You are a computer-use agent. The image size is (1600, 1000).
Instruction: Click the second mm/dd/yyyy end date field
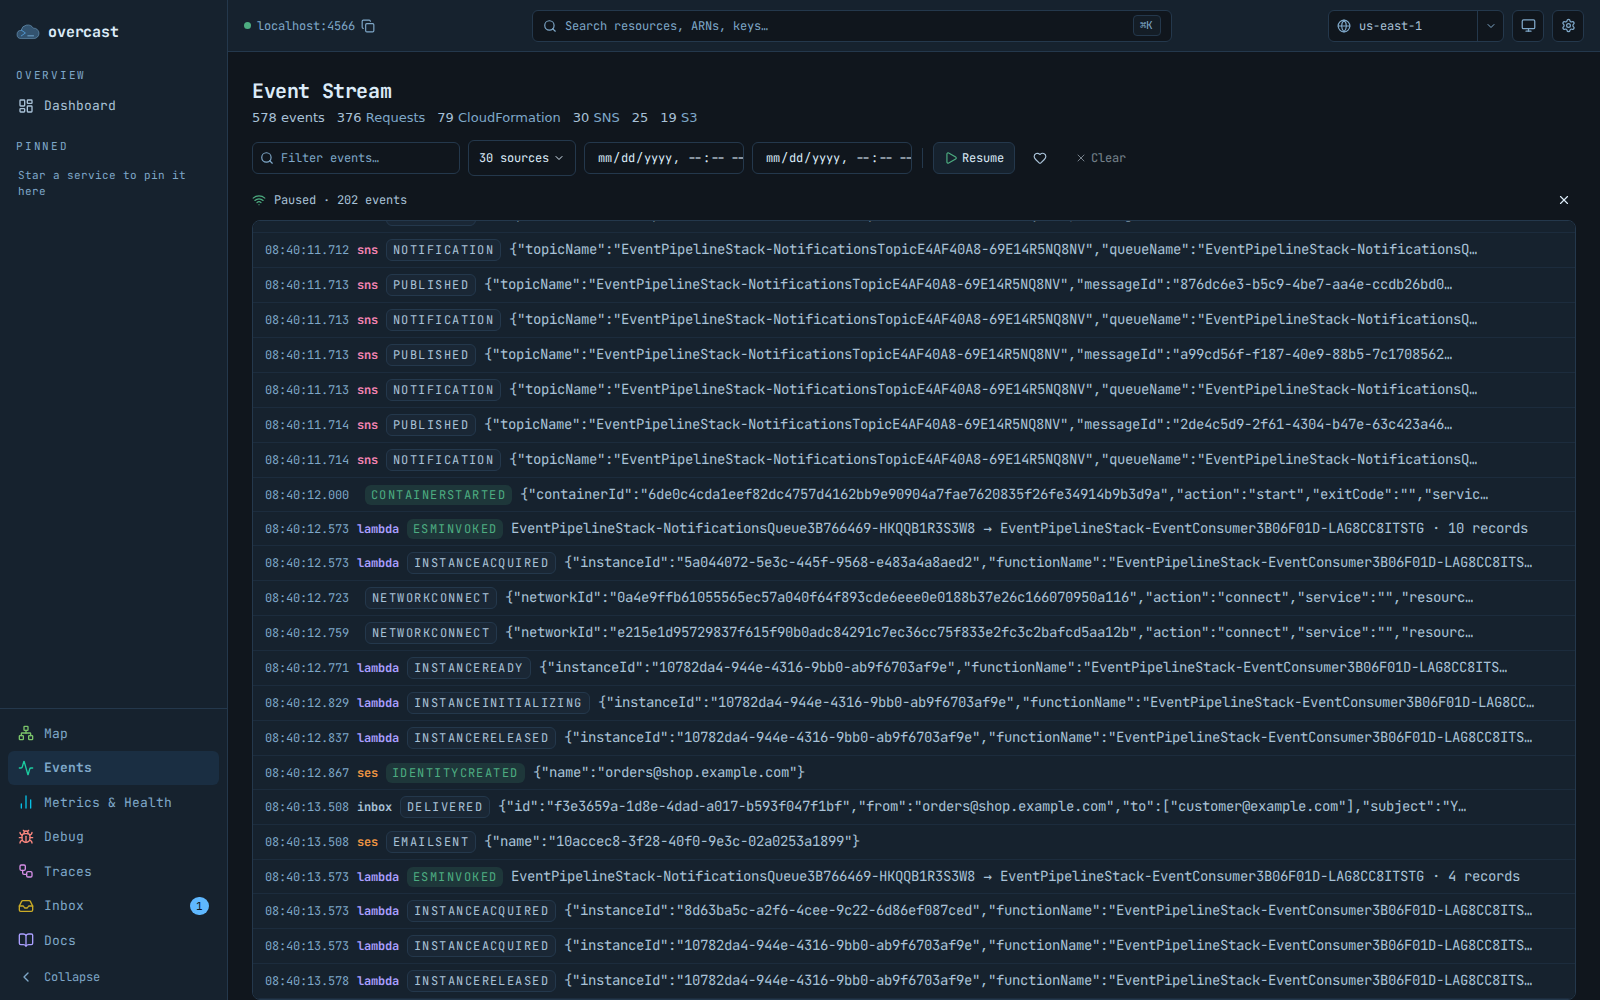click(832, 158)
